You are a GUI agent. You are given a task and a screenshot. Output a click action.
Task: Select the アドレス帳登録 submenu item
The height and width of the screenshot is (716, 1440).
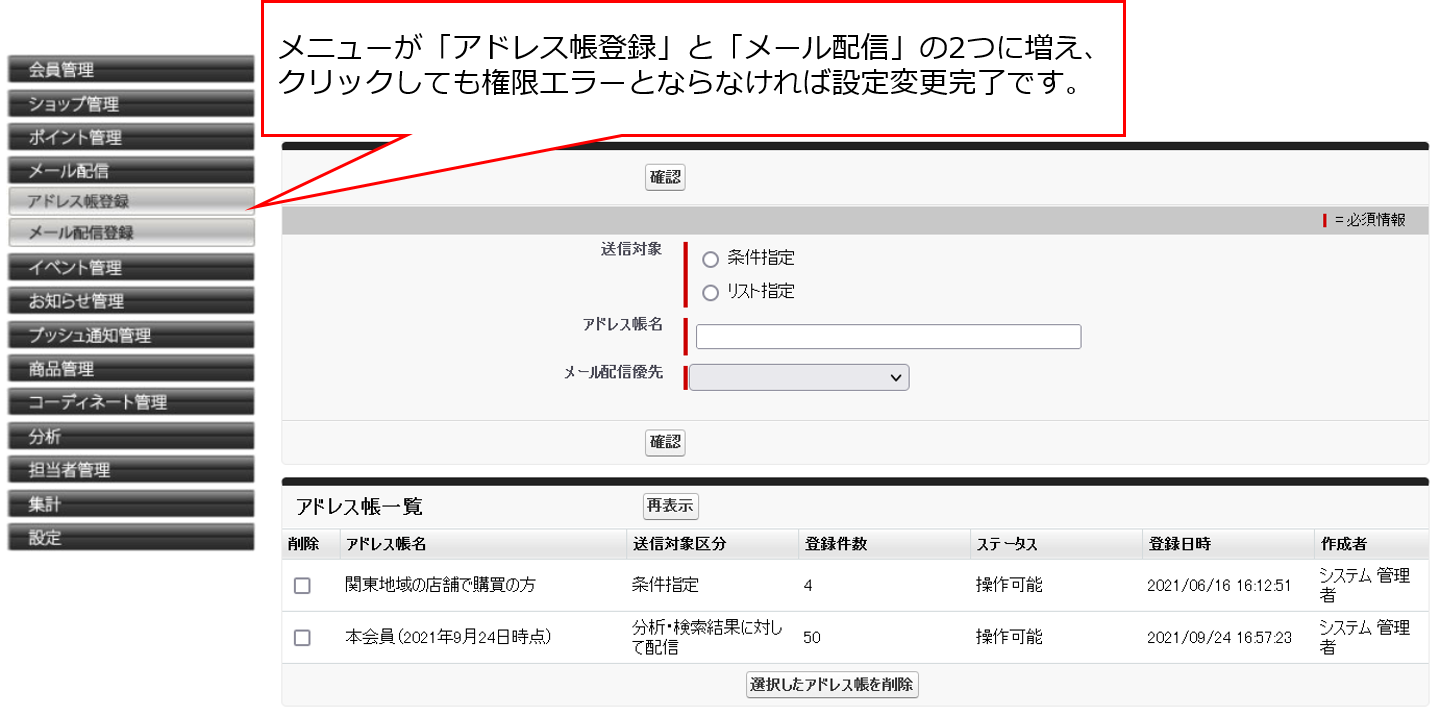130,201
